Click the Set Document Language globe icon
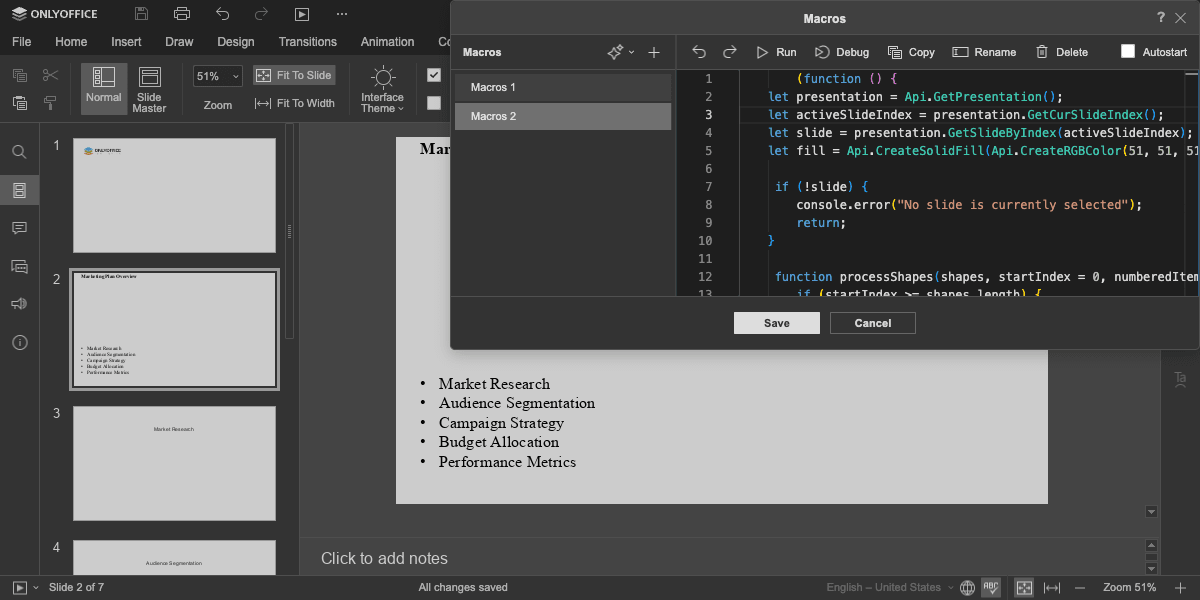This screenshot has width=1200, height=600. tap(967, 587)
